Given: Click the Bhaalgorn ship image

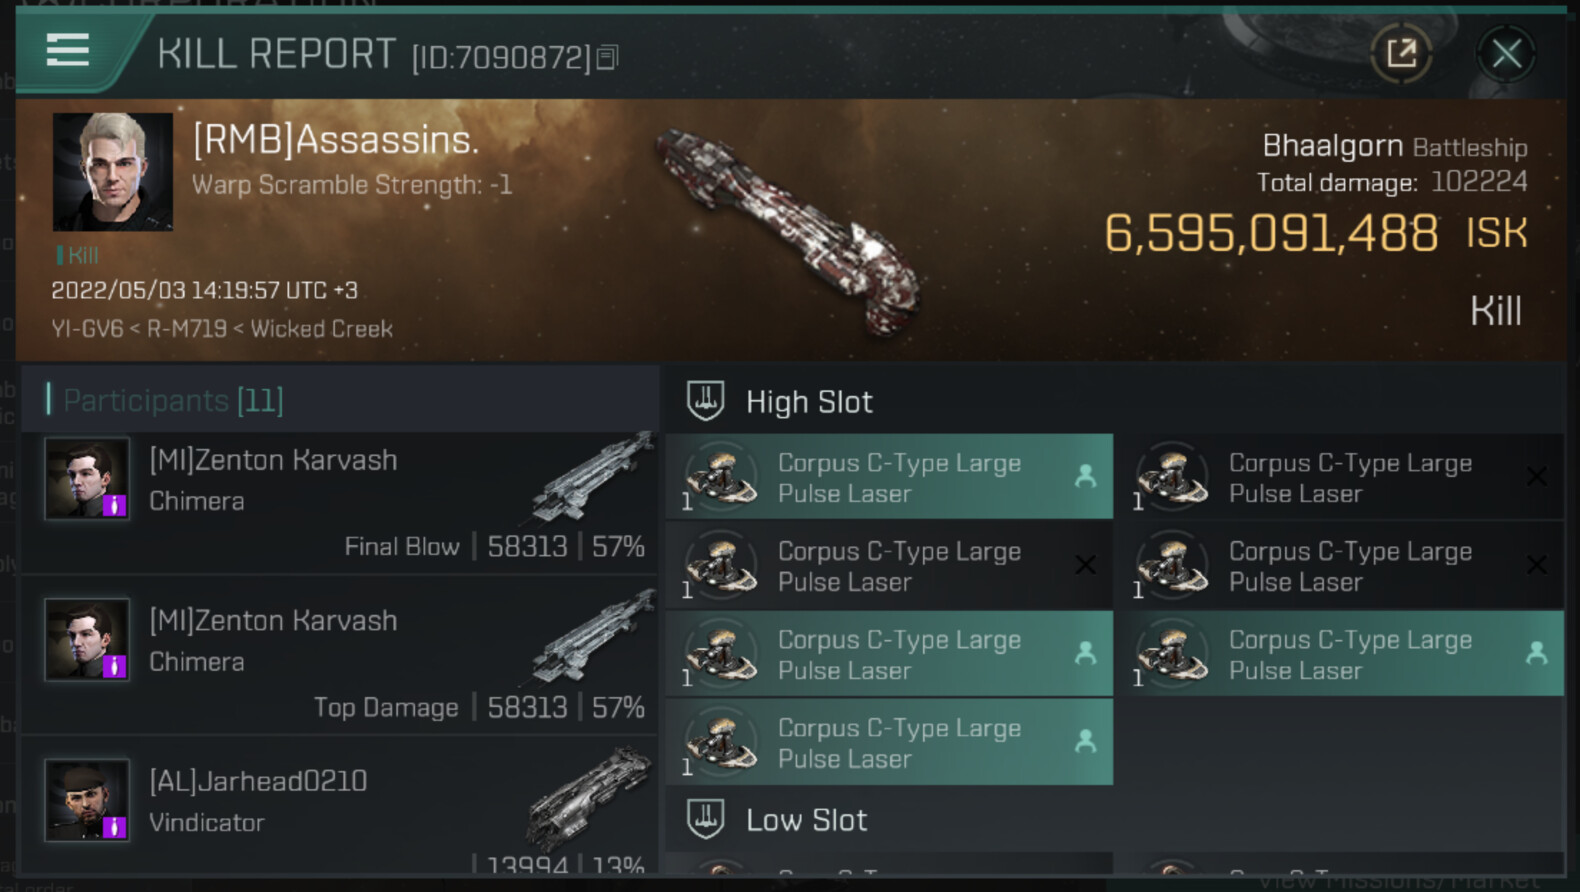Looking at the screenshot, I should coord(790,232).
